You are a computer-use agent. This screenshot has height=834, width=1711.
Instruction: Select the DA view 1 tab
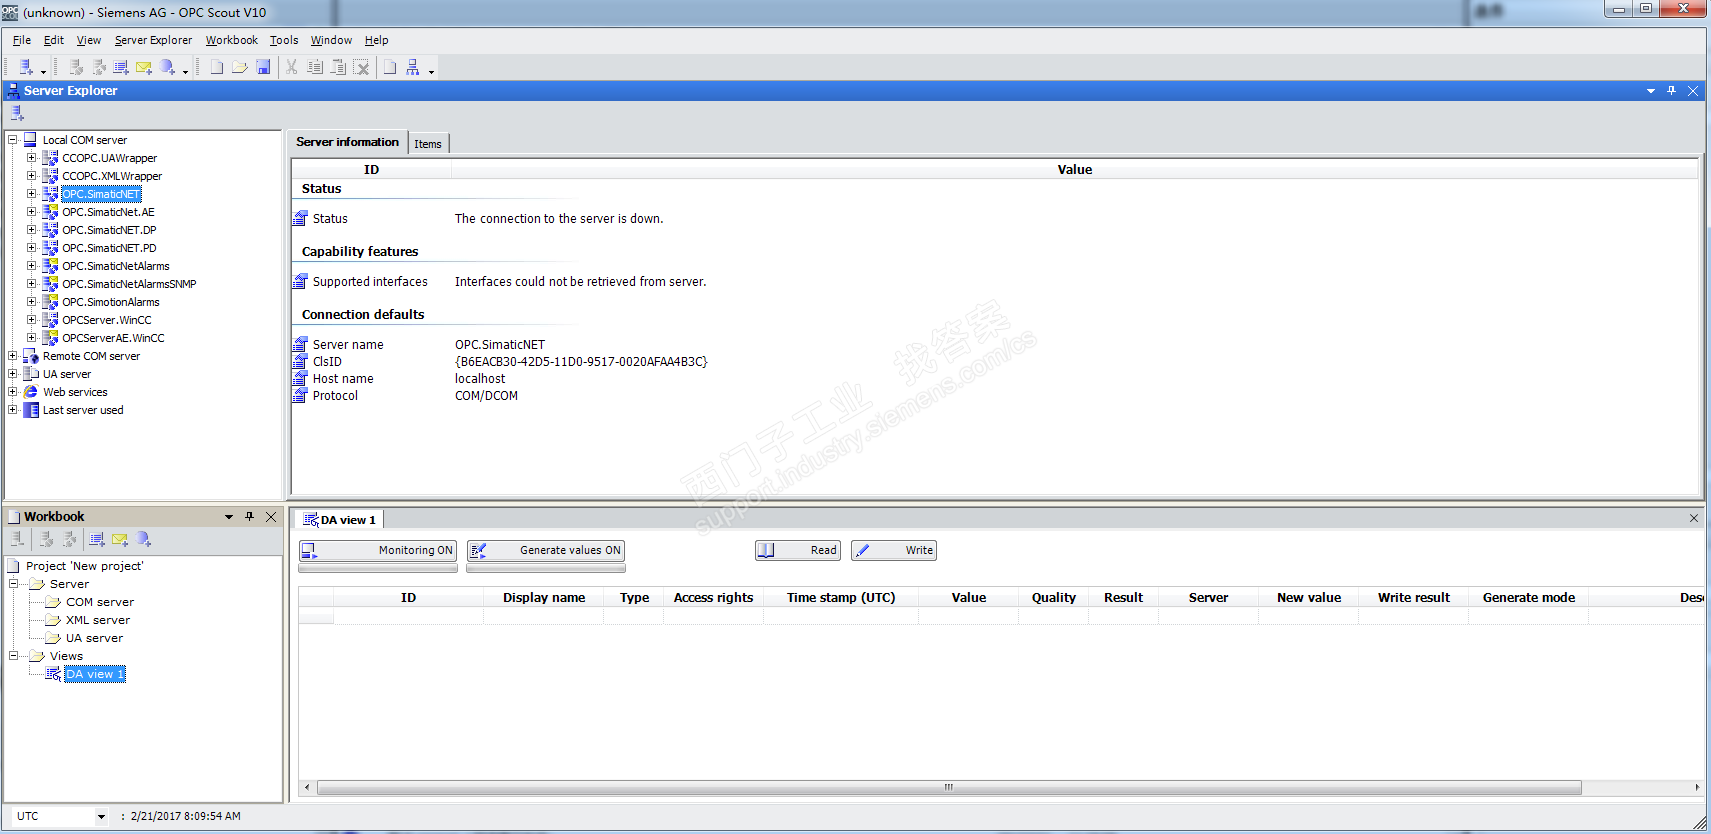pyautogui.click(x=340, y=520)
